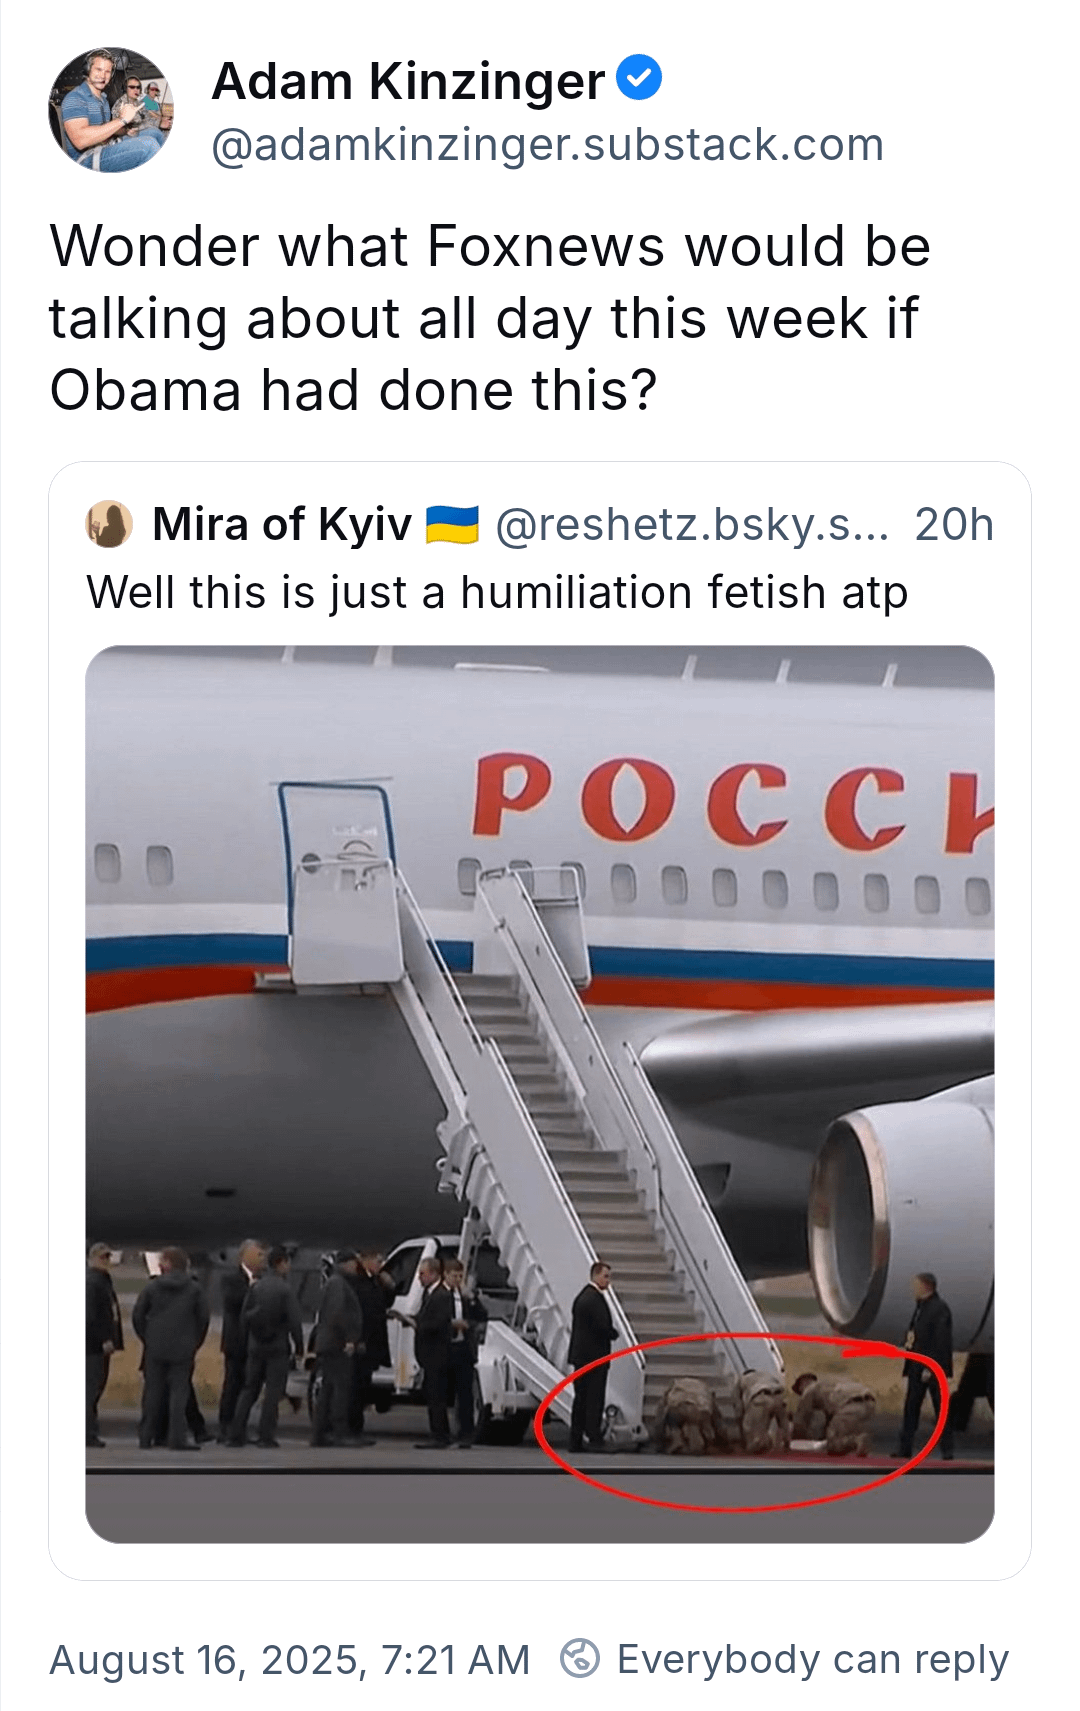
Task: Open the Mira of Kyiv name link
Action: pos(282,524)
